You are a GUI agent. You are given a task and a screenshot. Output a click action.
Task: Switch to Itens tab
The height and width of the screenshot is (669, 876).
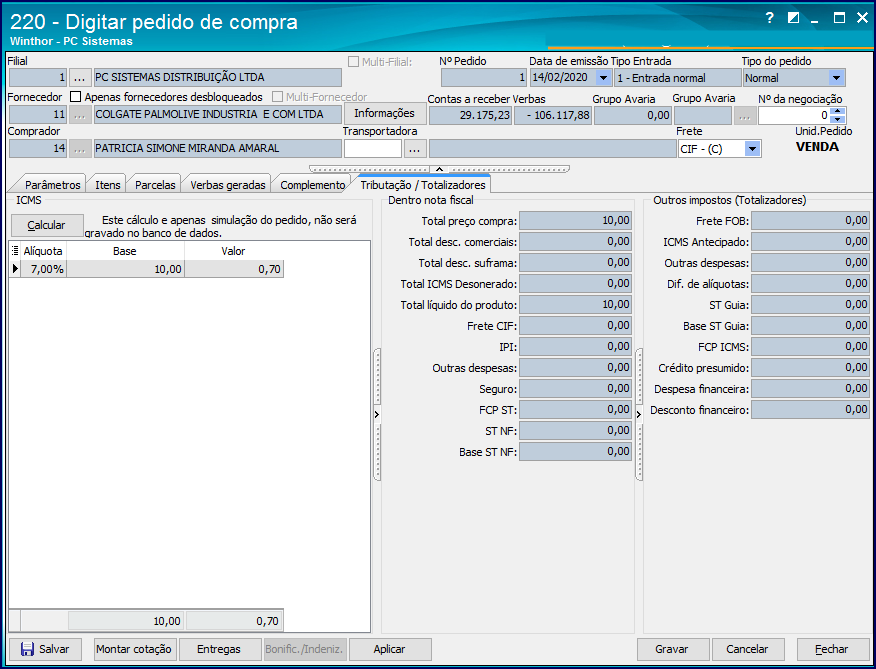107,184
